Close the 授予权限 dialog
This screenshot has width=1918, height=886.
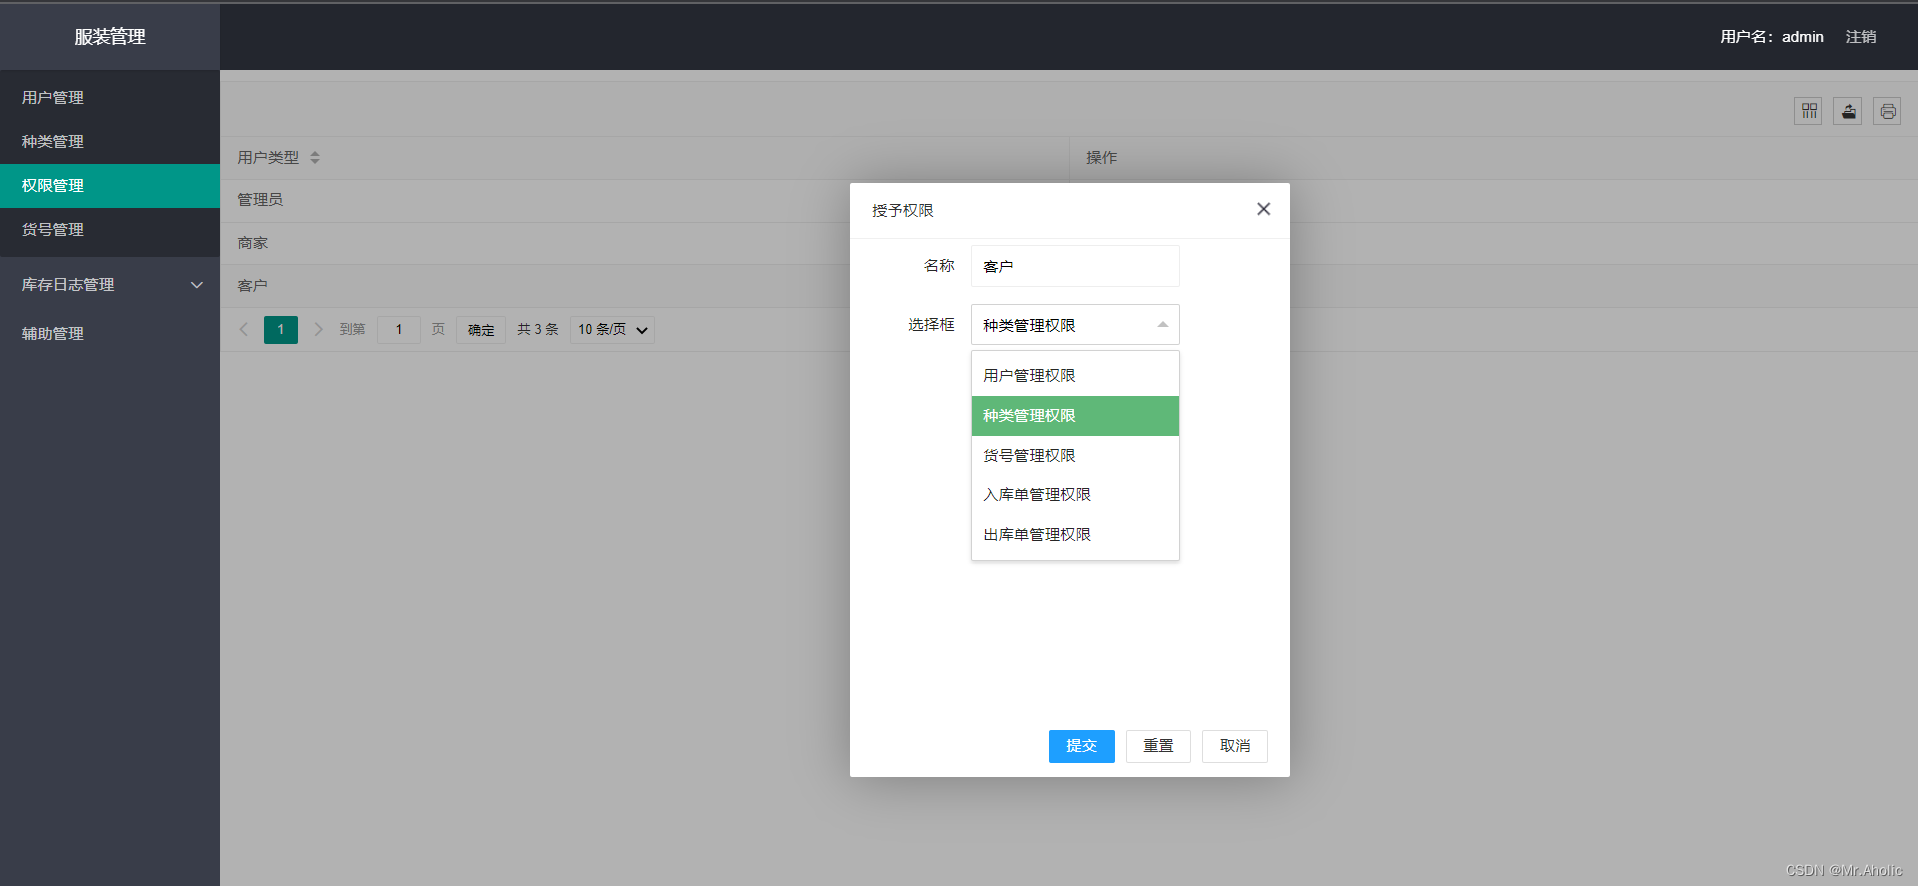[1264, 209]
